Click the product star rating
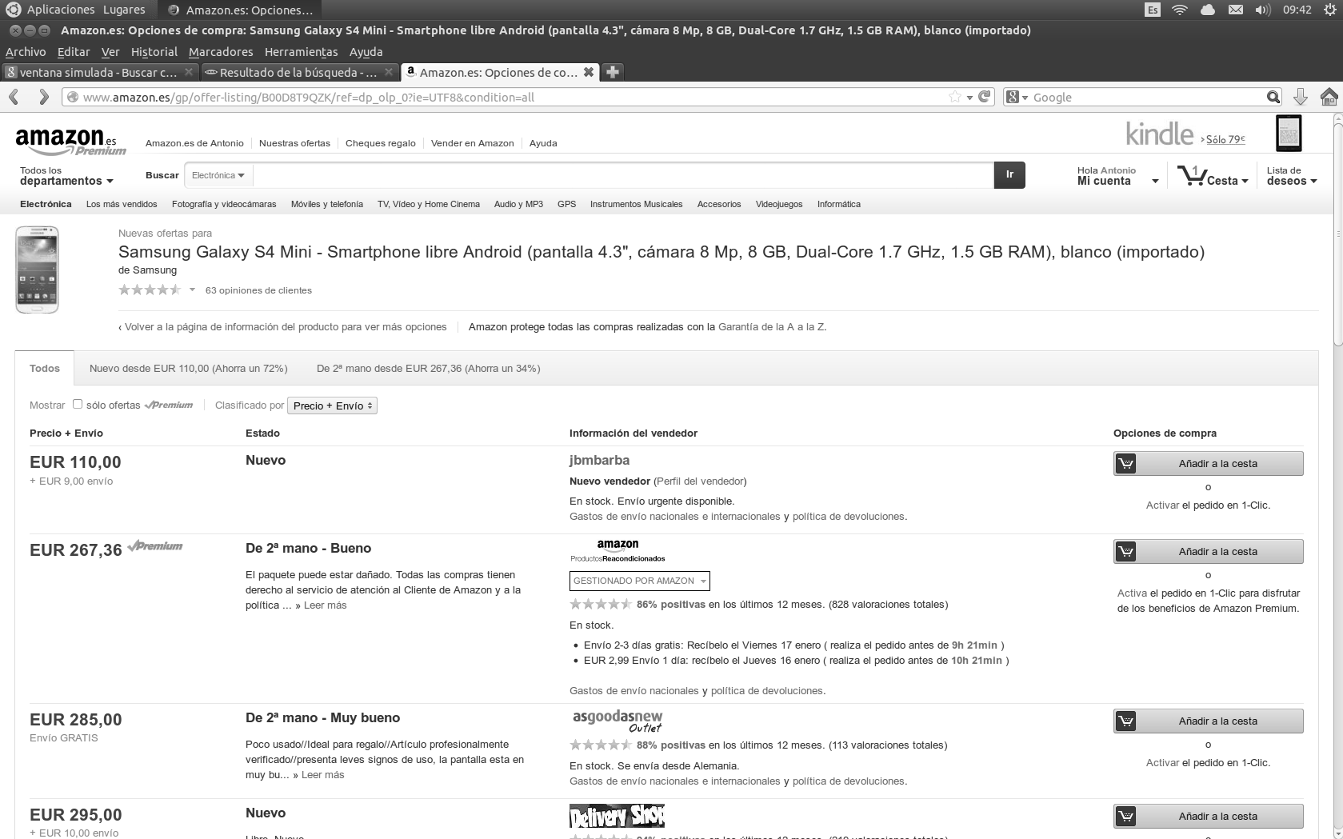This screenshot has height=839, width=1343. click(x=150, y=290)
